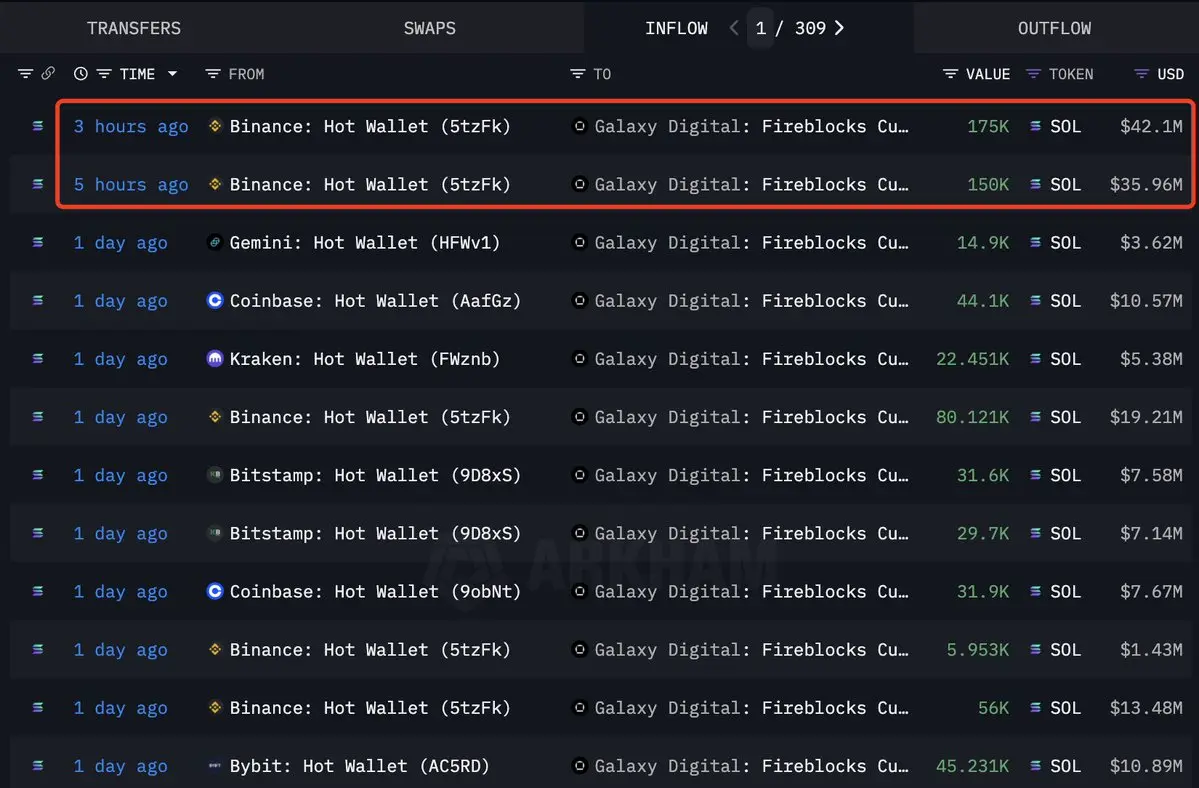Click the 22.451K value
Image resolution: width=1199 pixels, height=788 pixels.
pyautogui.click(x=973, y=358)
